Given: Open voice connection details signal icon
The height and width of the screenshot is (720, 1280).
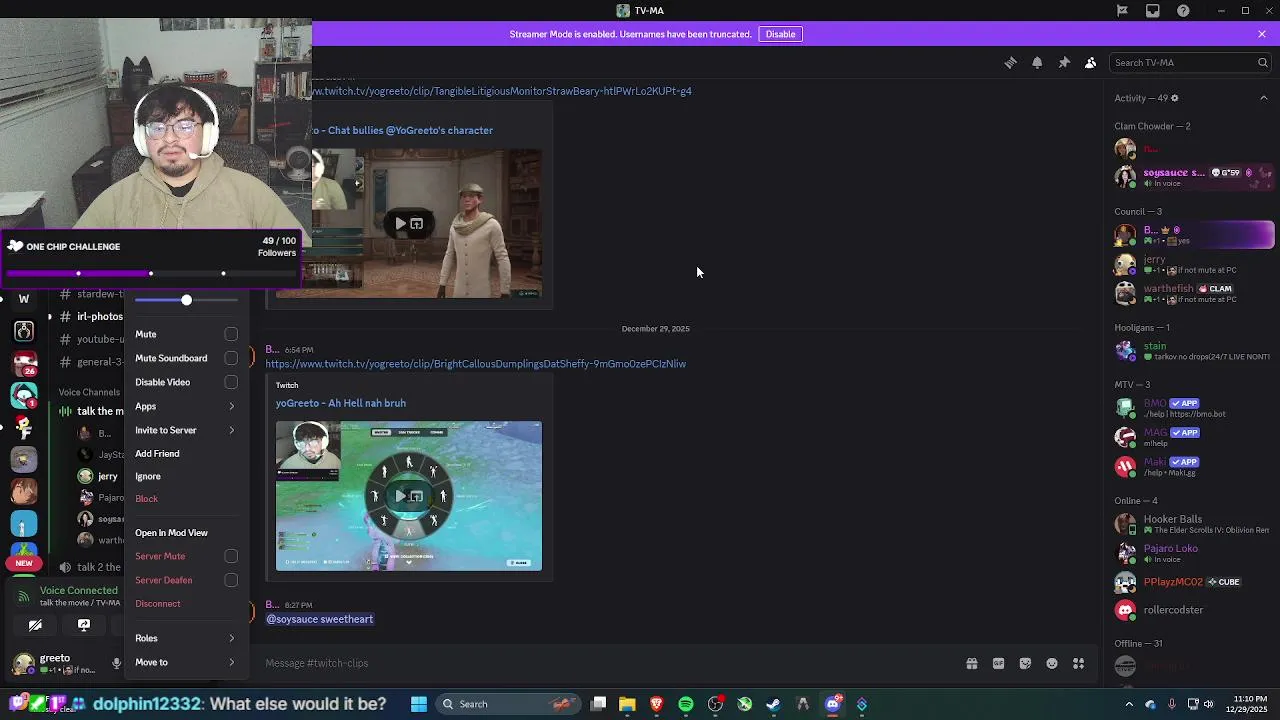Looking at the screenshot, I should [x=23, y=597].
